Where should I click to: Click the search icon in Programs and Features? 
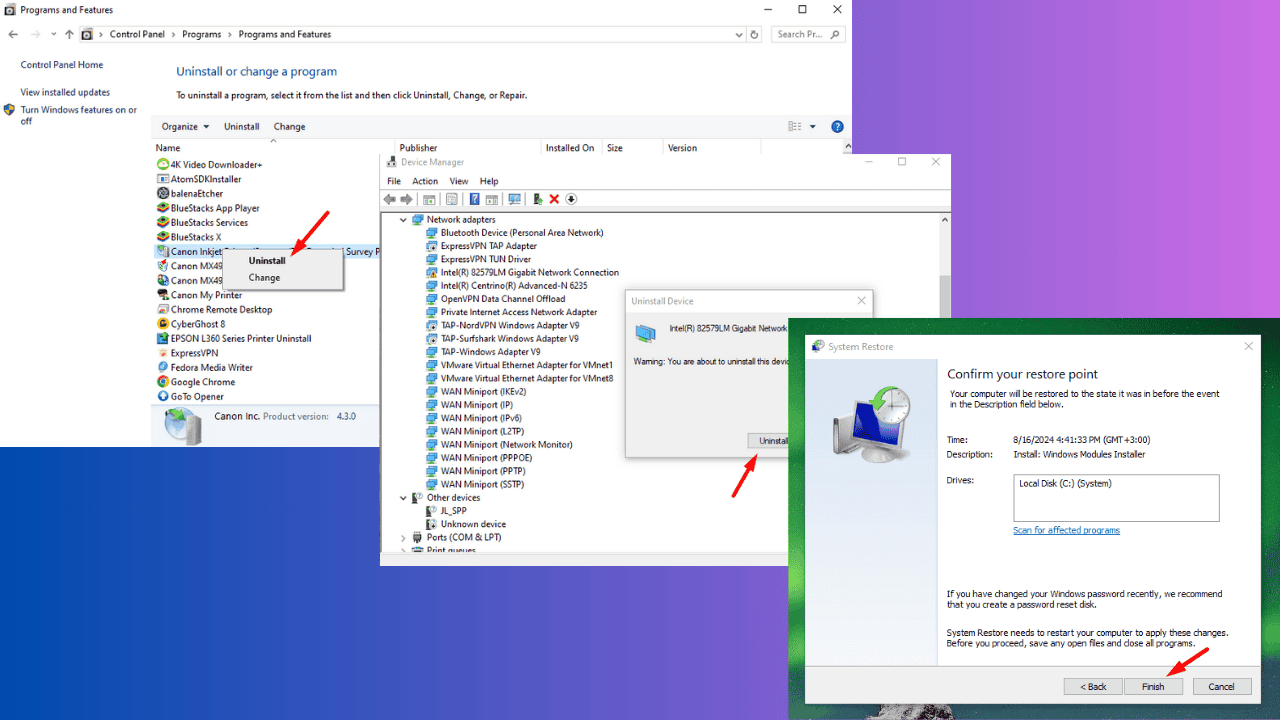point(835,34)
